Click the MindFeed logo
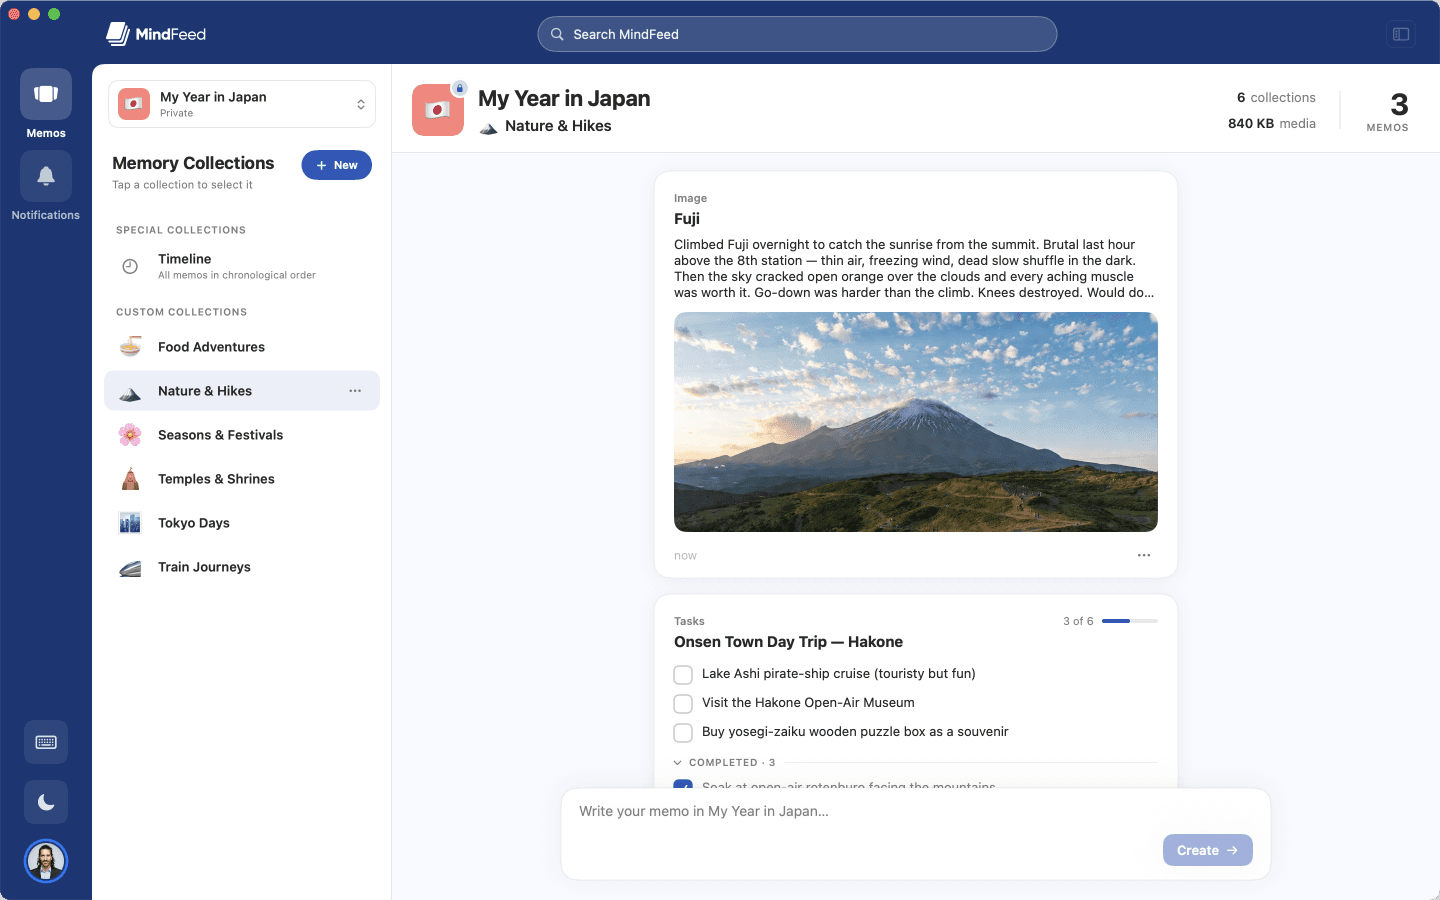The image size is (1440, 900). click(156, 34)
